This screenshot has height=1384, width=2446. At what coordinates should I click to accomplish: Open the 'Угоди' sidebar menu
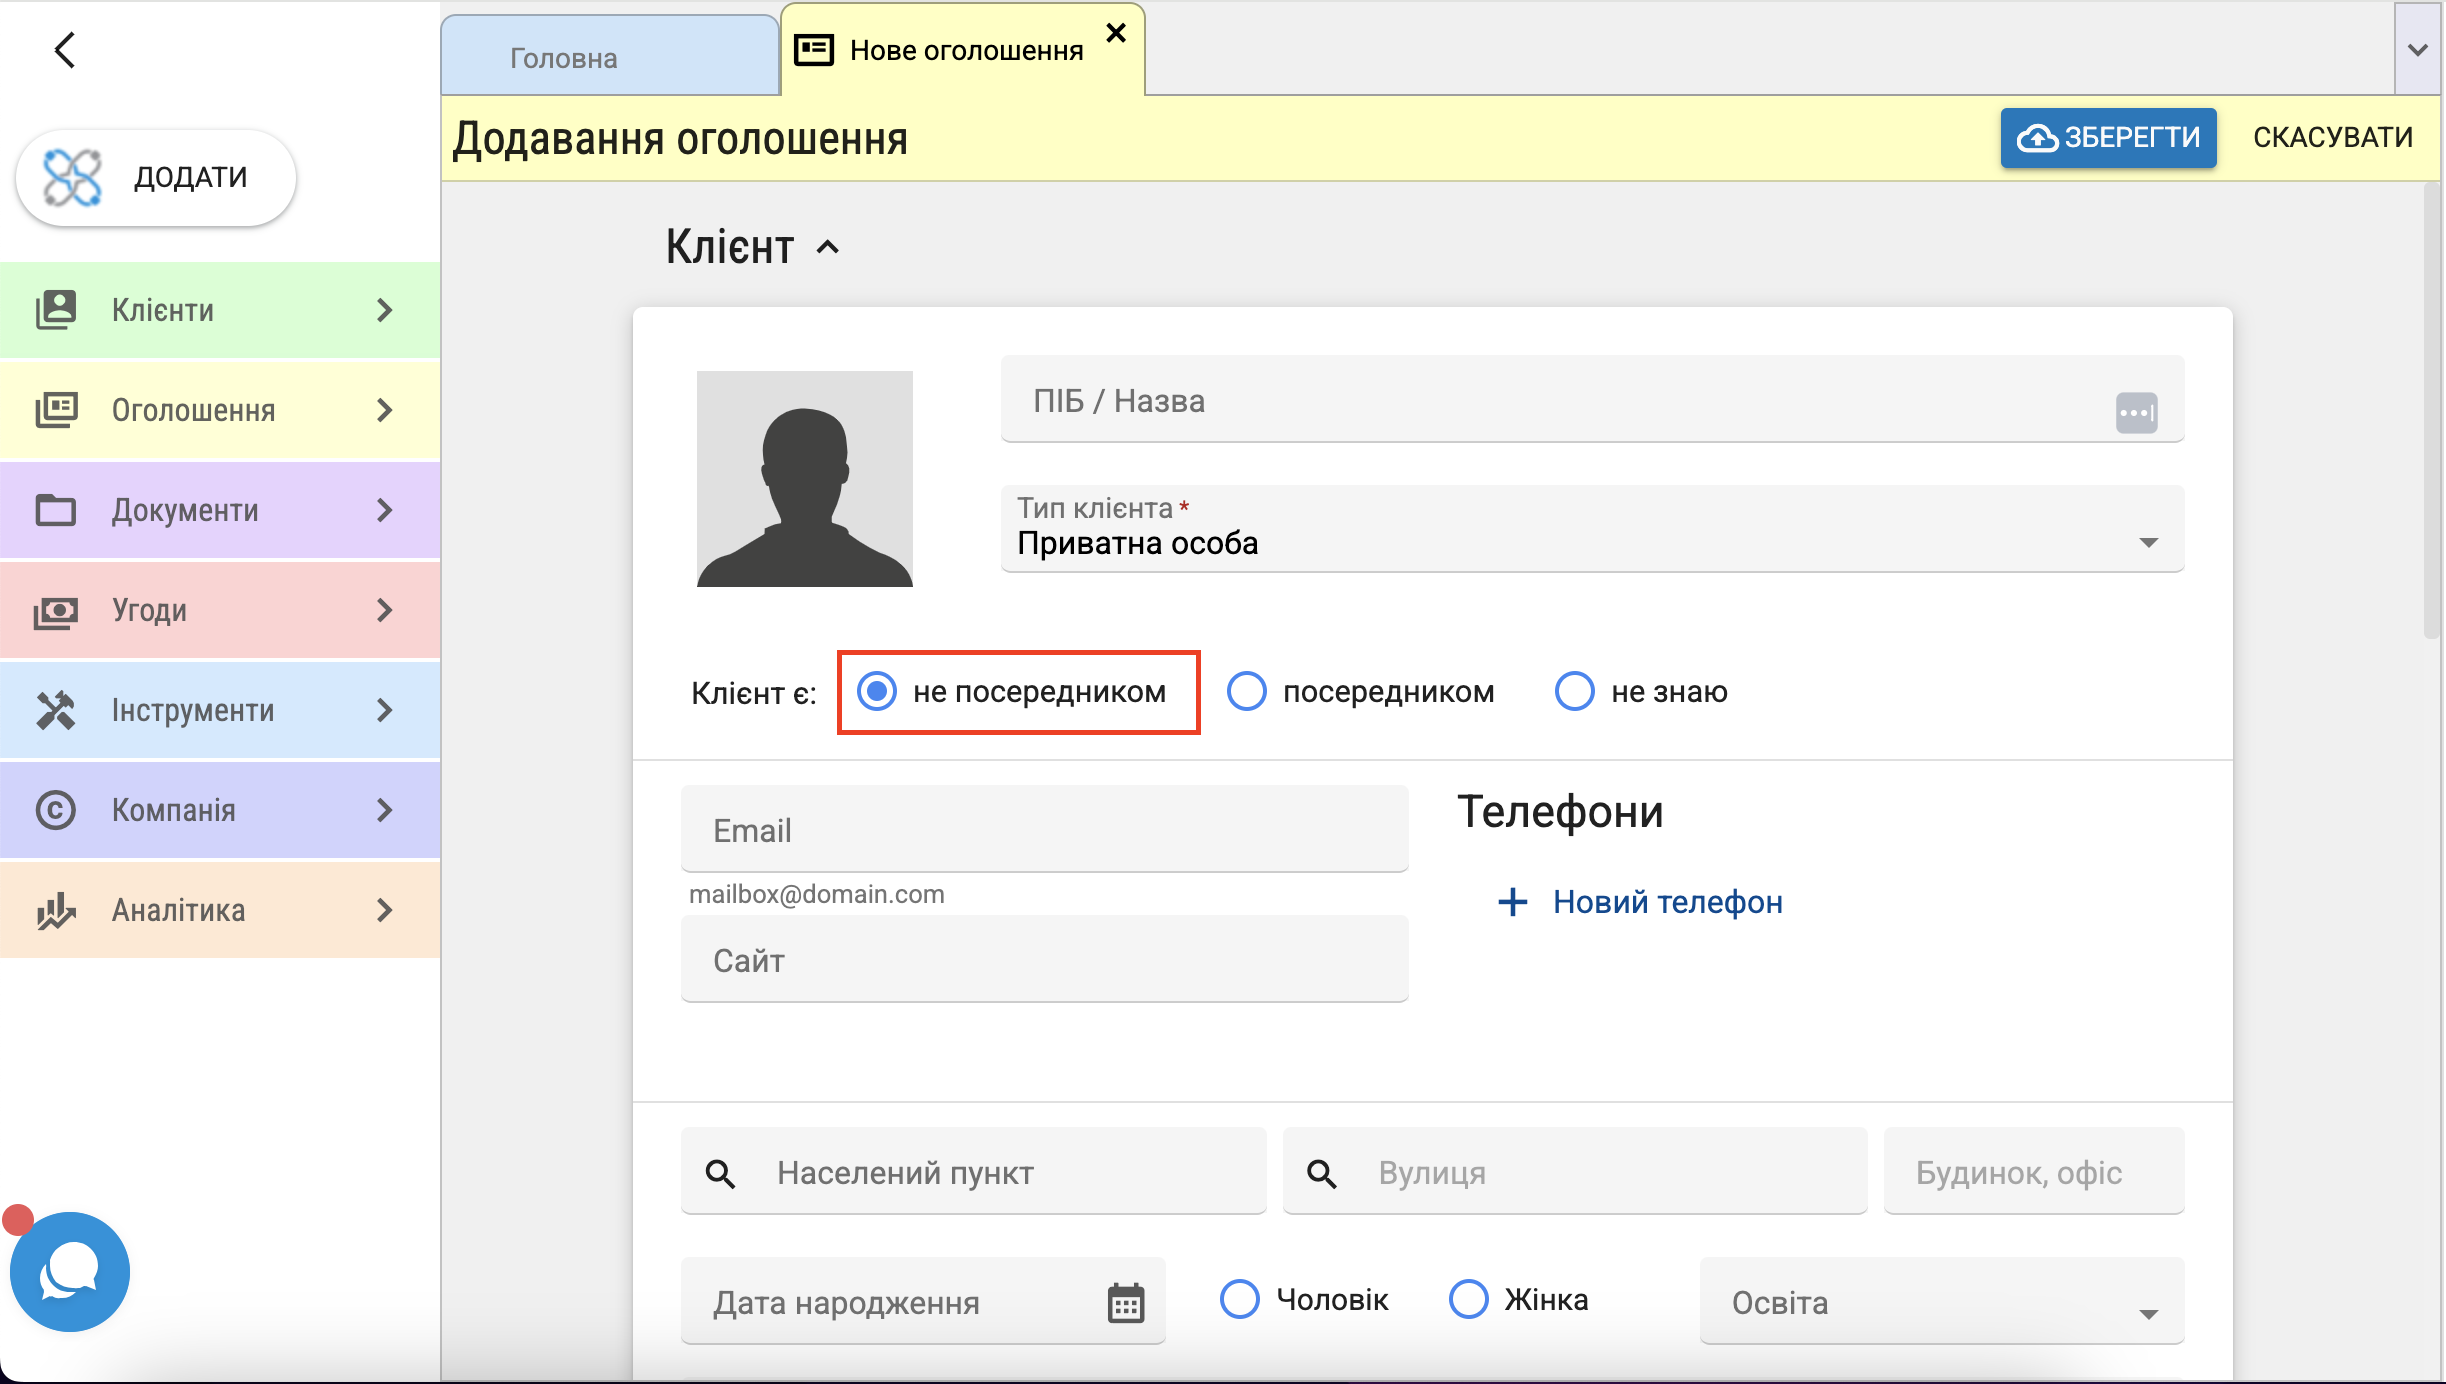(x=220, y=610)
